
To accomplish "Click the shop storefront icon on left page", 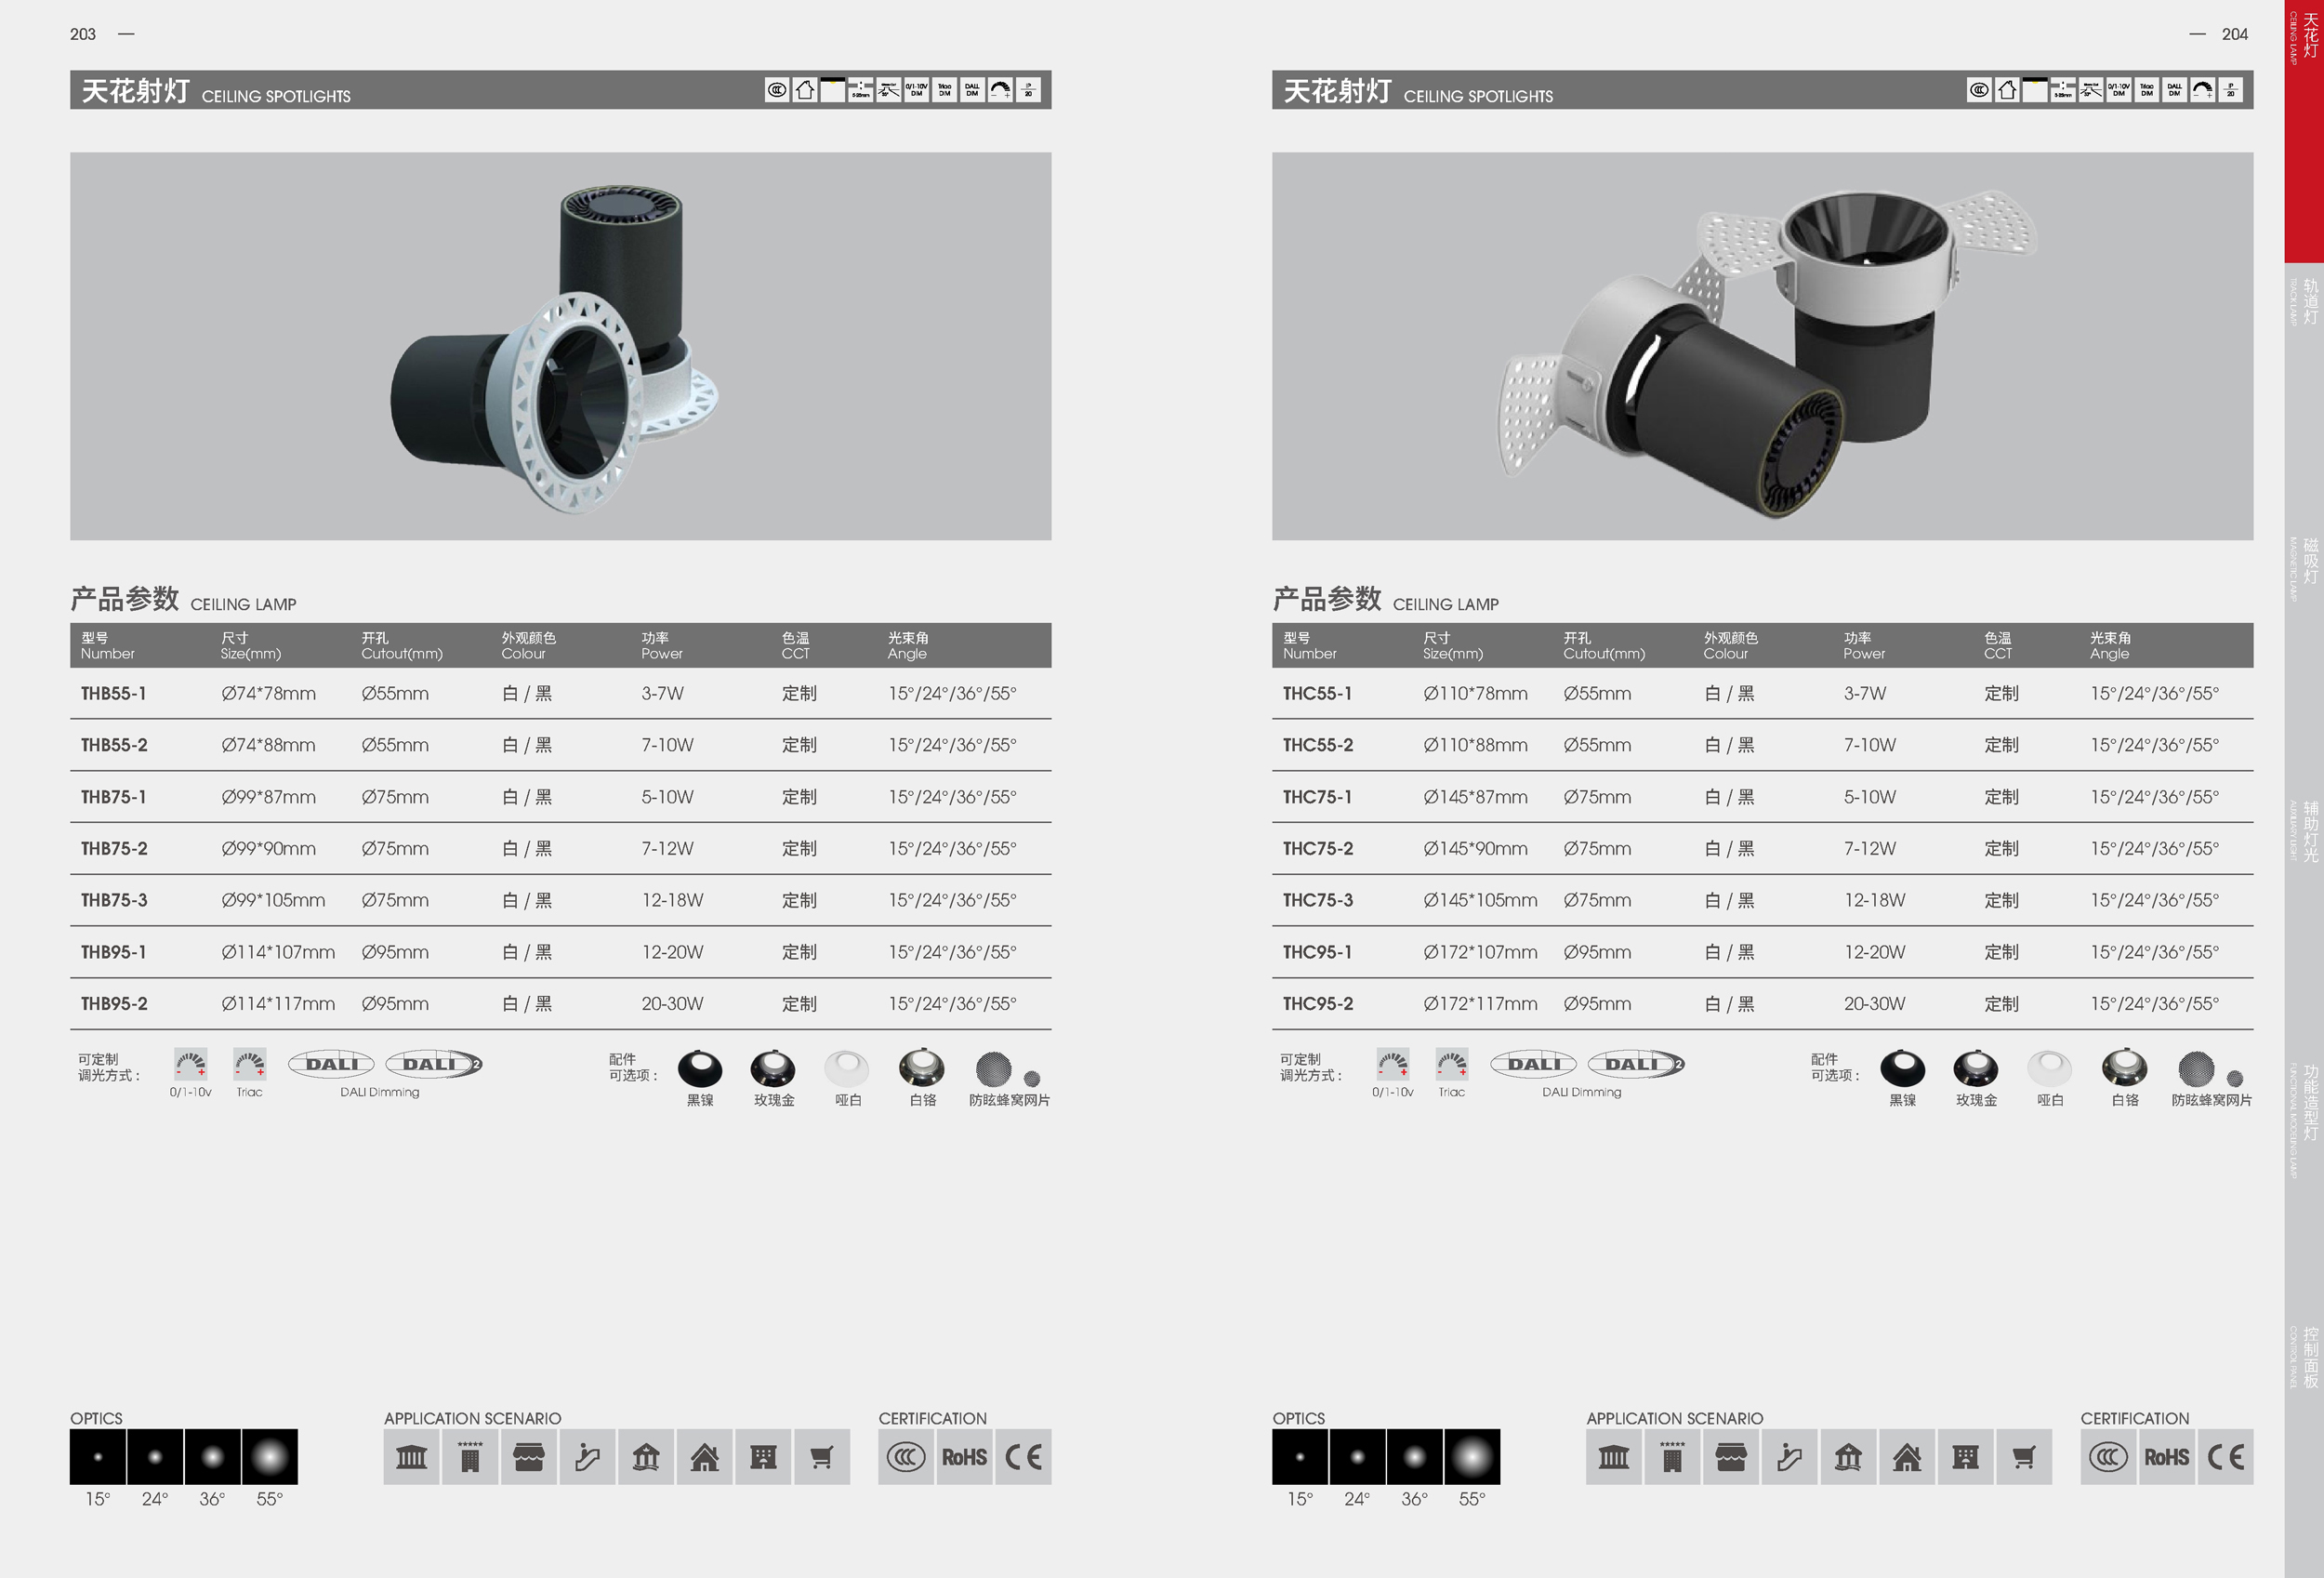I will [x=529, y=1457].
